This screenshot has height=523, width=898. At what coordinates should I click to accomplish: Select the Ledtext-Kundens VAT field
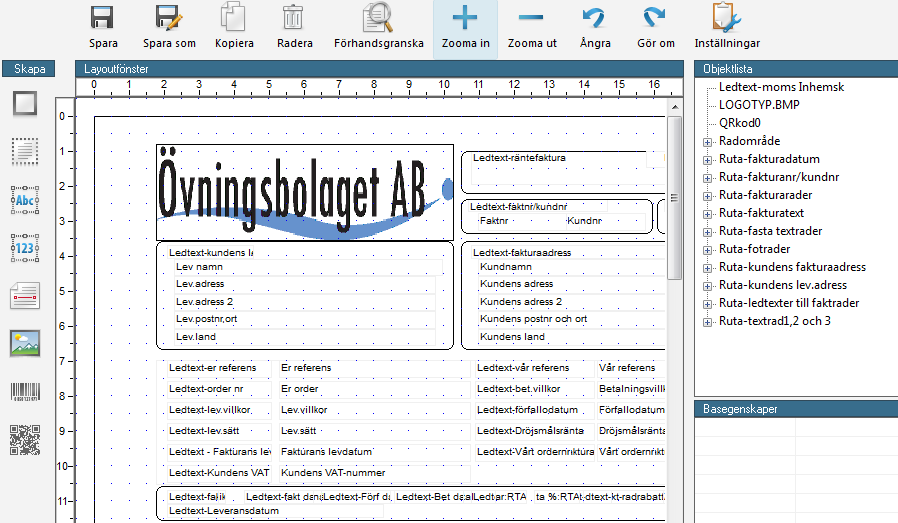tap(219, 473)
